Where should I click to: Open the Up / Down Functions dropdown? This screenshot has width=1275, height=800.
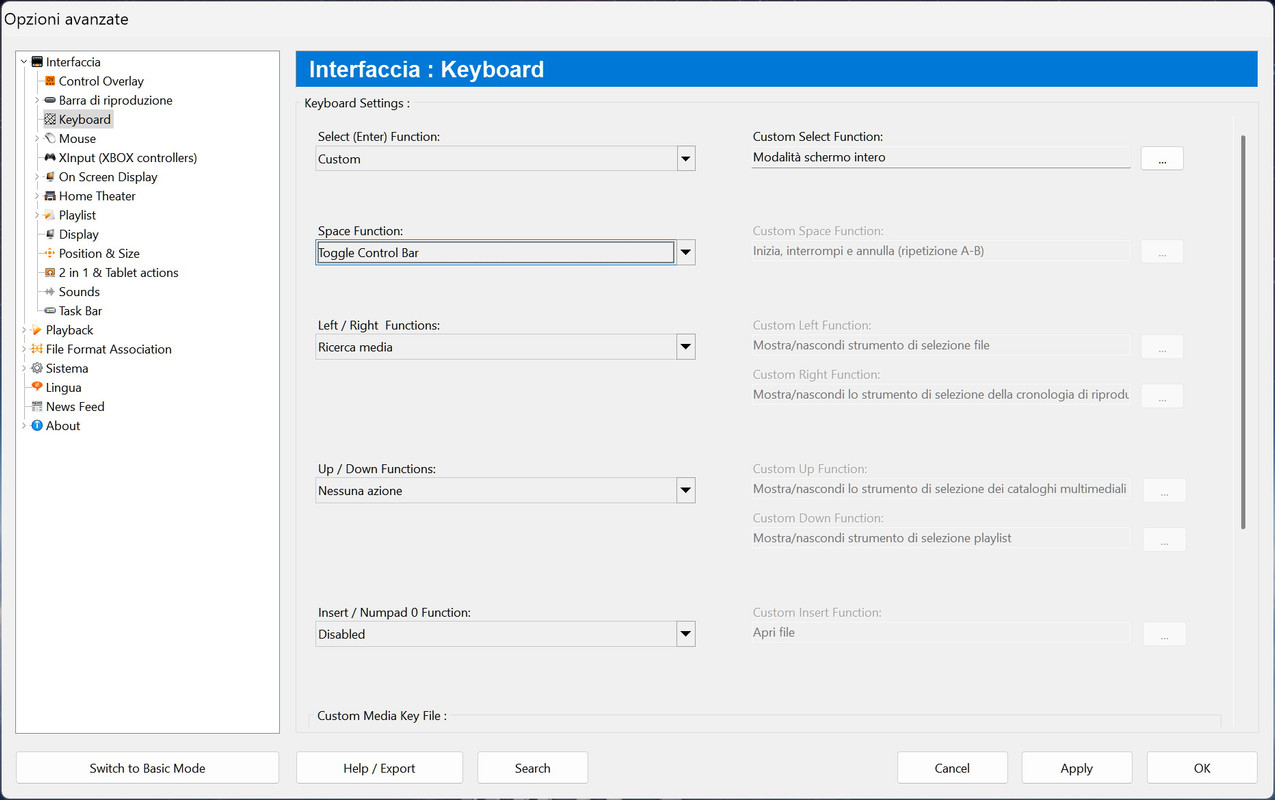(x=685, y=491)
